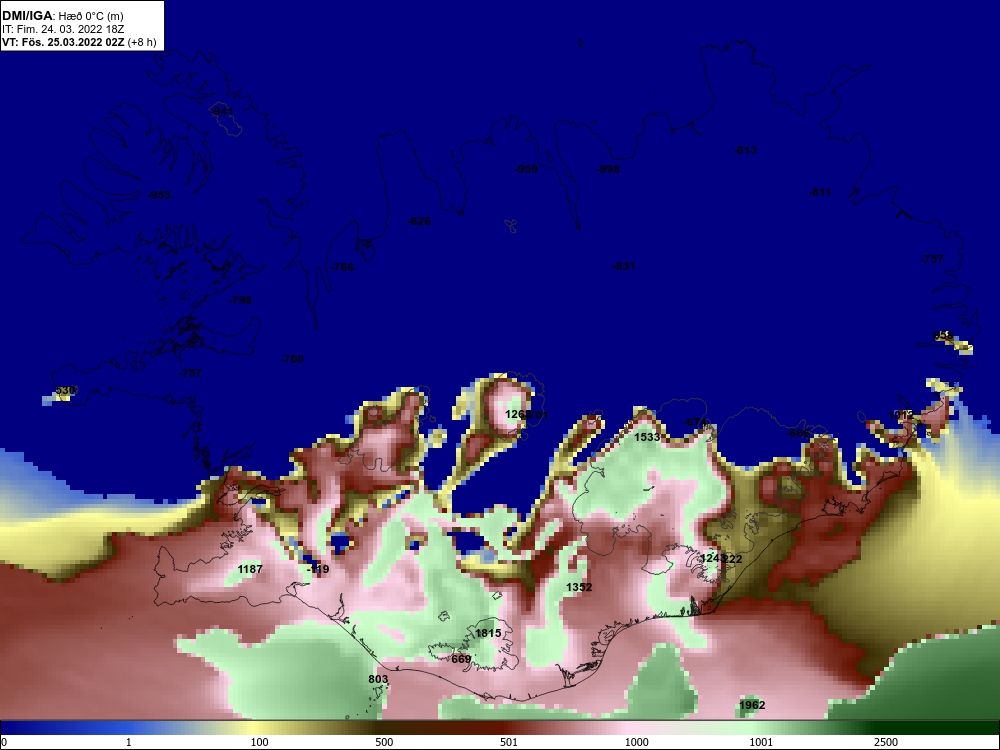Click the 0 label on the color scale
Viewport: 1000px width, 750px height.
(x=4, y=742)
